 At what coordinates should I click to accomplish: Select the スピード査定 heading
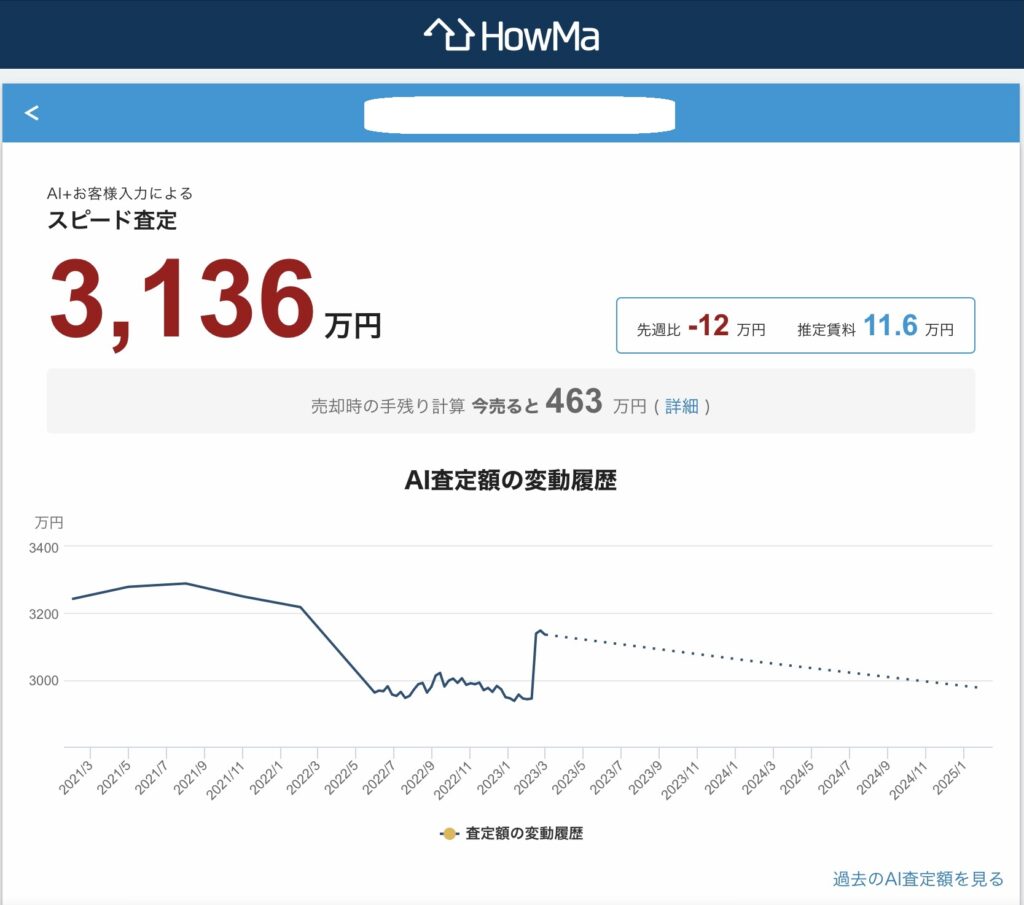coord(112,220)
